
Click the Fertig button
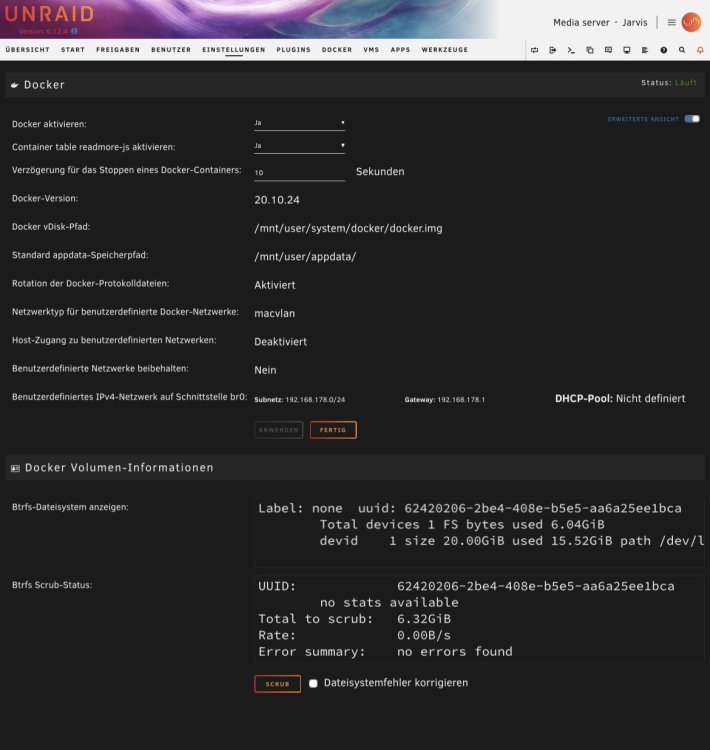coord(333,430)
